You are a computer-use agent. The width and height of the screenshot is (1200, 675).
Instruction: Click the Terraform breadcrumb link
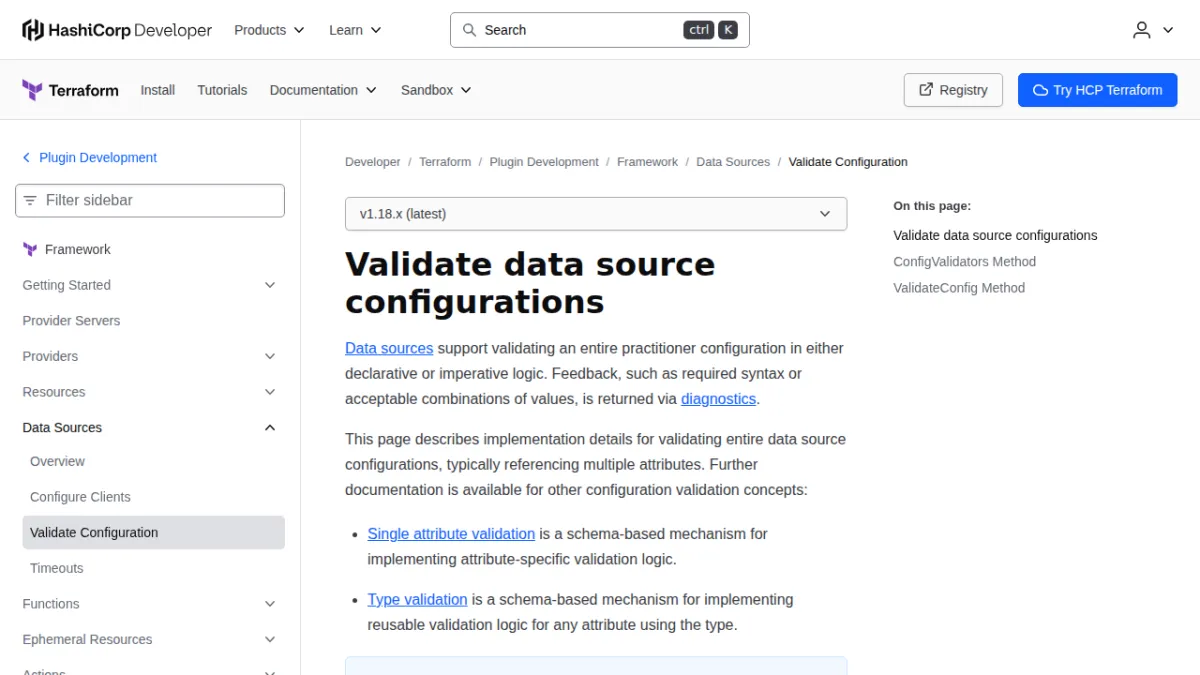pos(445,162)
